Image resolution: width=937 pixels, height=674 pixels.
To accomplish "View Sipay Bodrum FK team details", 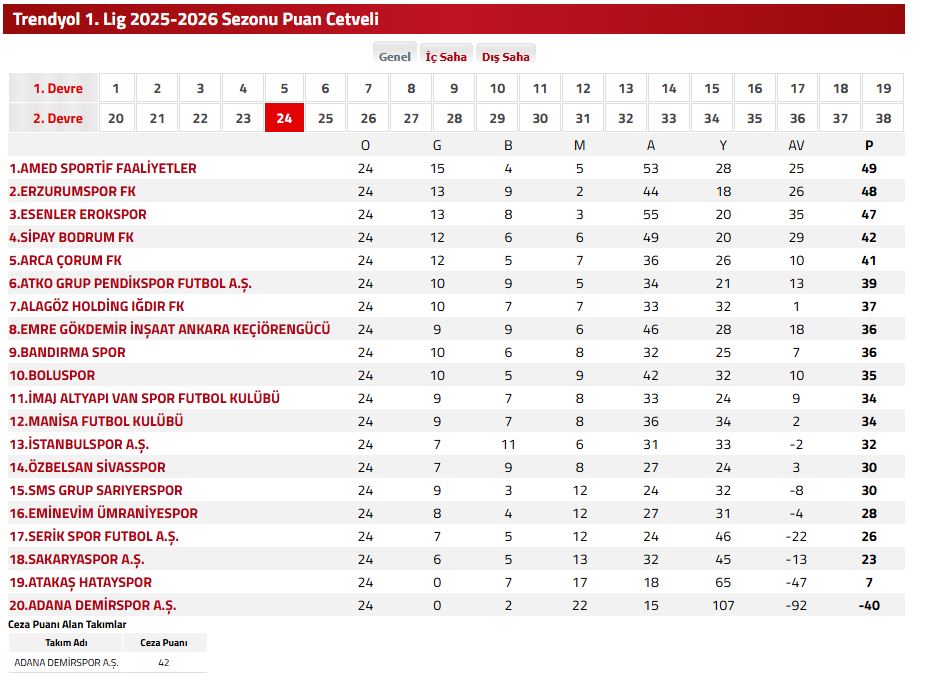I will pyautogui.click(x=71, y=237).
